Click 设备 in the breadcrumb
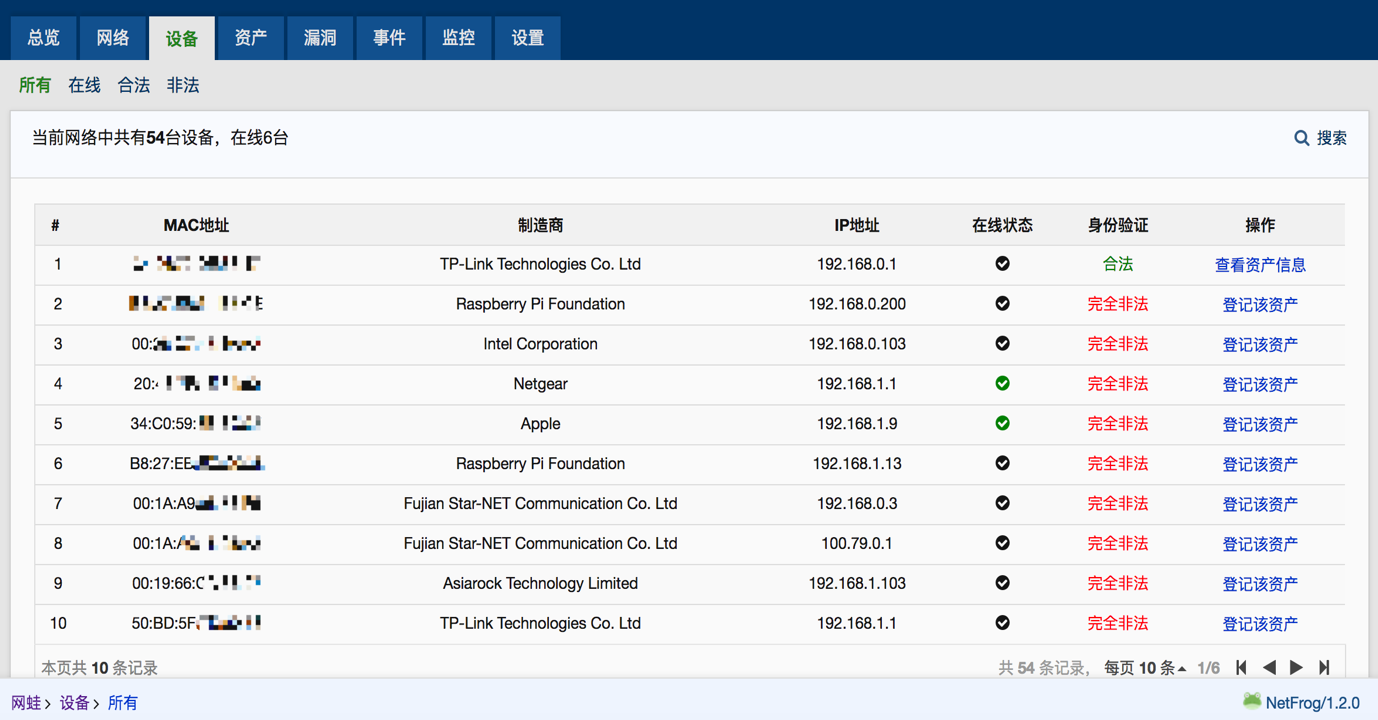 [x=74, y=703]
